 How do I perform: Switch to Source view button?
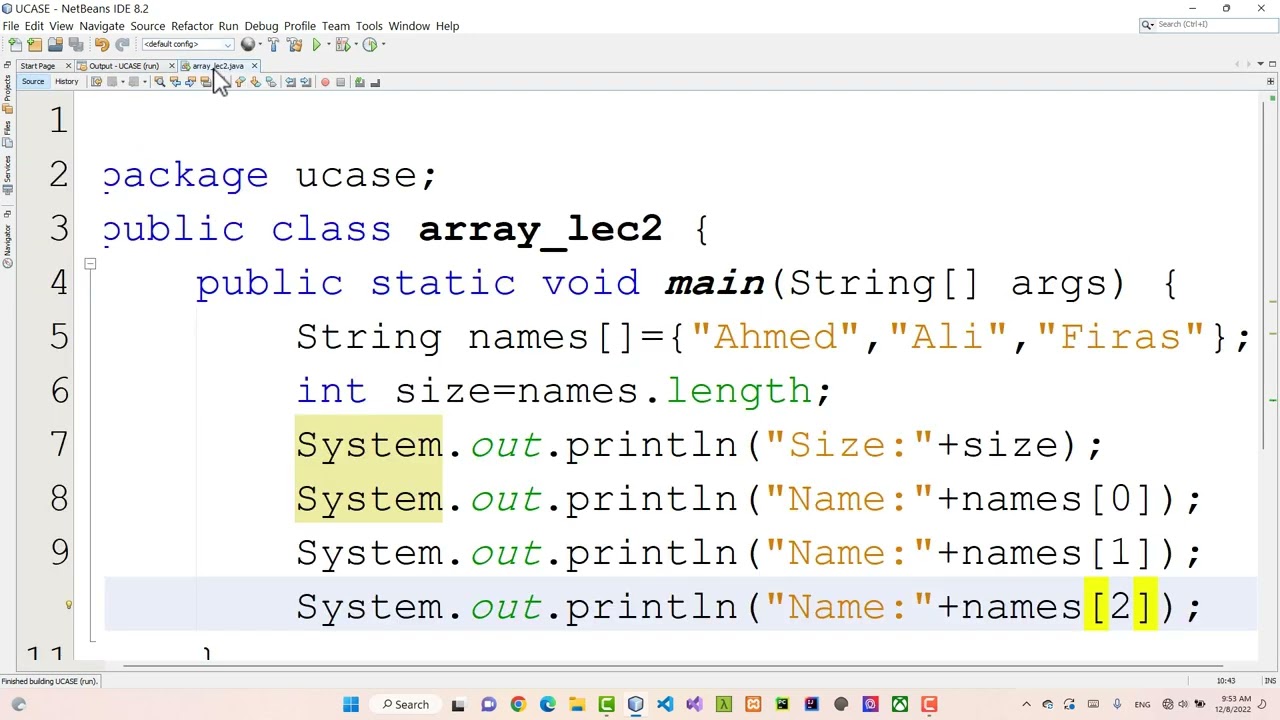pyautogui.click(x=33, y=82)
